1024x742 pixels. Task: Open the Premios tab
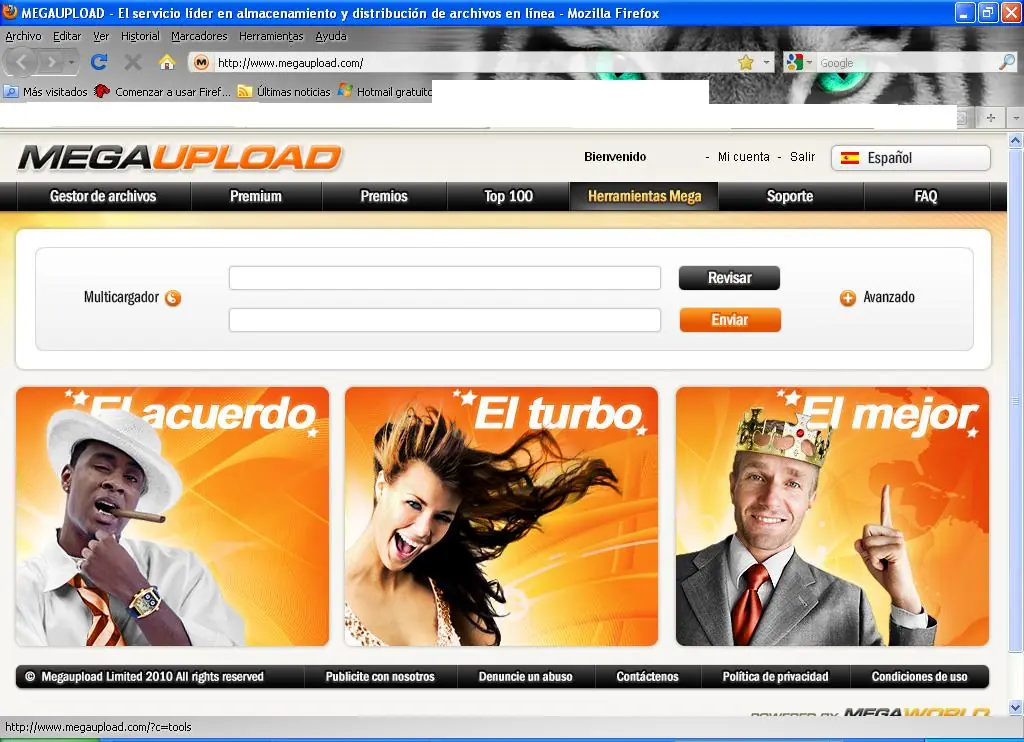(384, 196)
